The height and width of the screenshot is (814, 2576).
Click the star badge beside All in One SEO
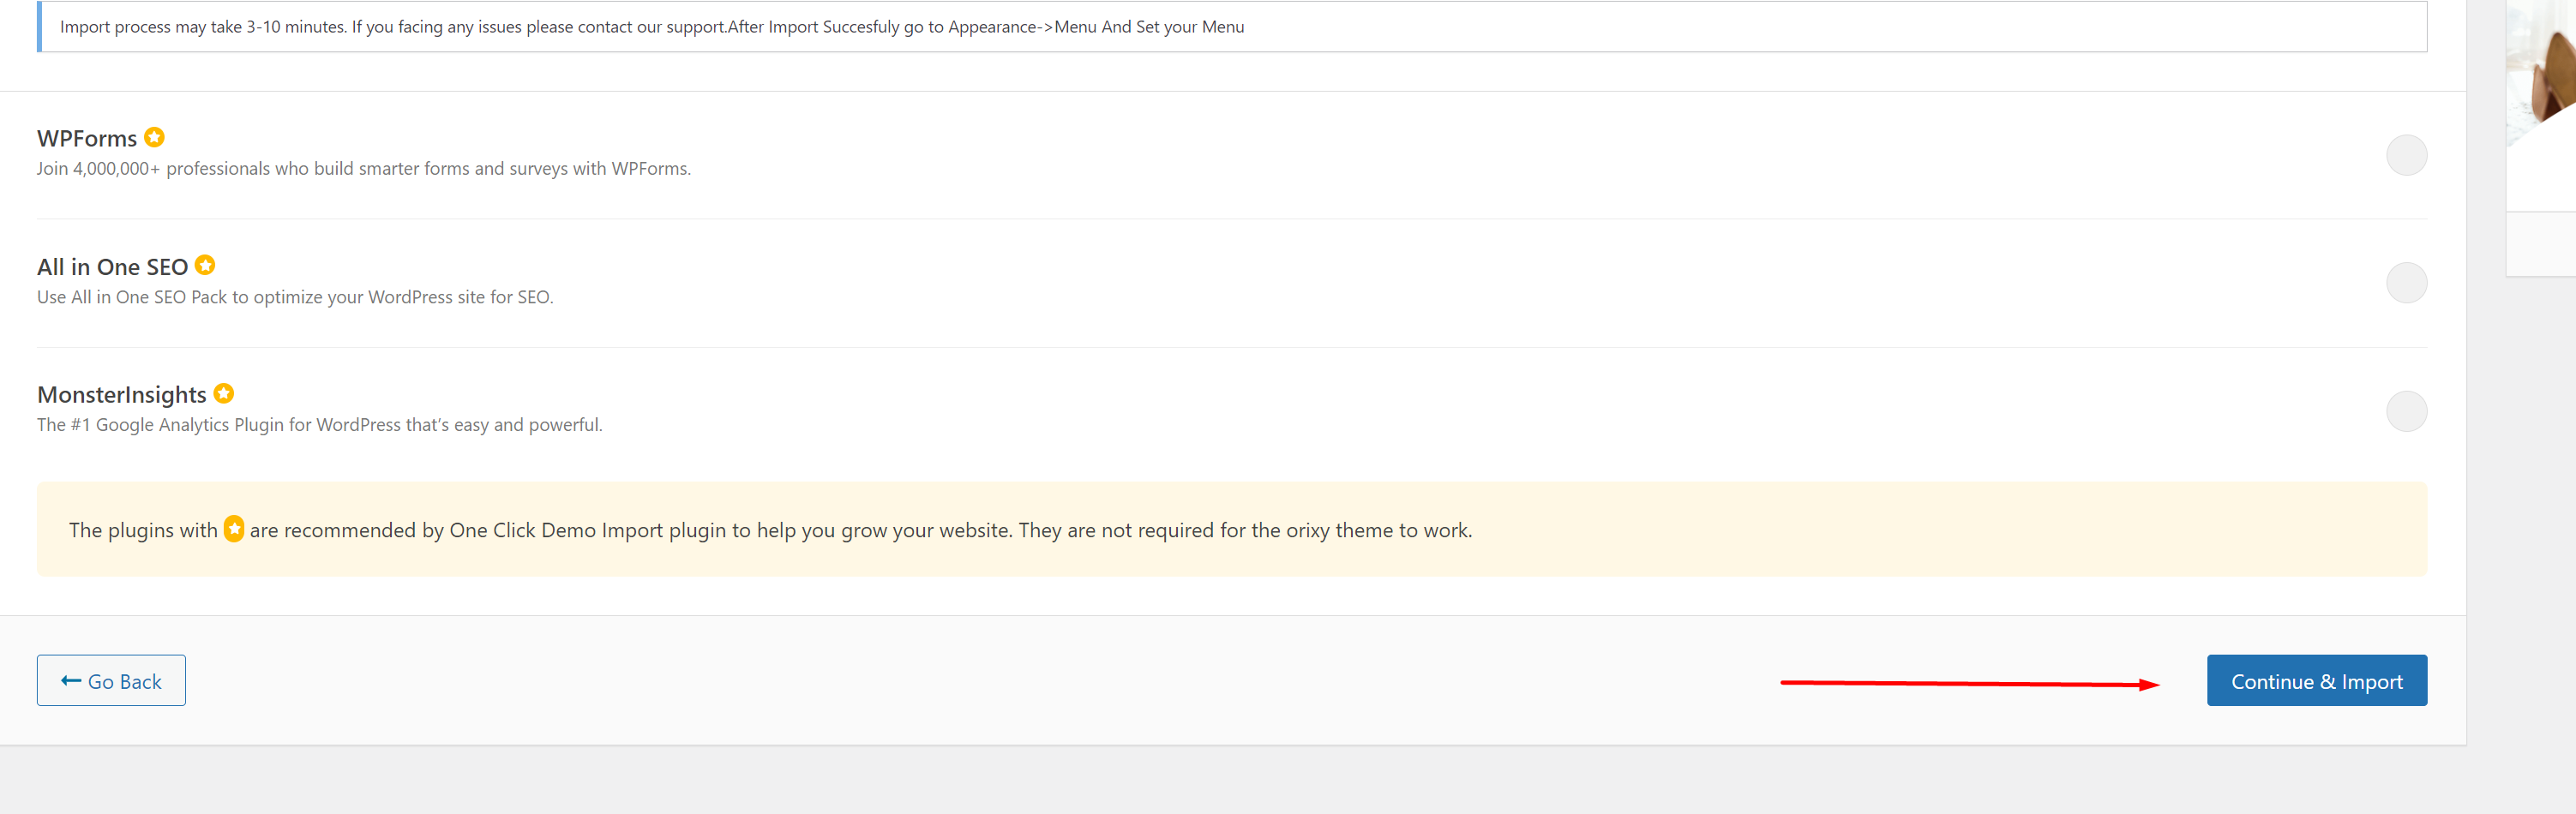205,265
